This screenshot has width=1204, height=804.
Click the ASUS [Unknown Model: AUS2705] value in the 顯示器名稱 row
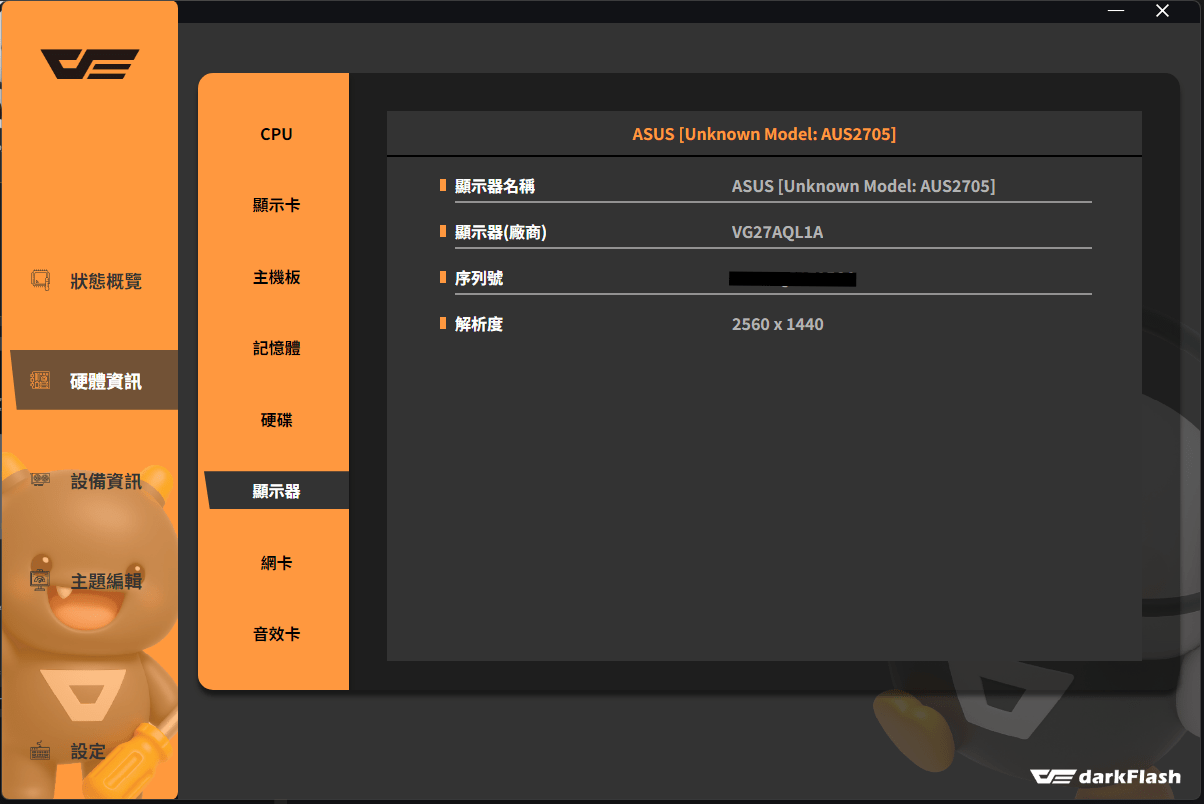[863, 186]
